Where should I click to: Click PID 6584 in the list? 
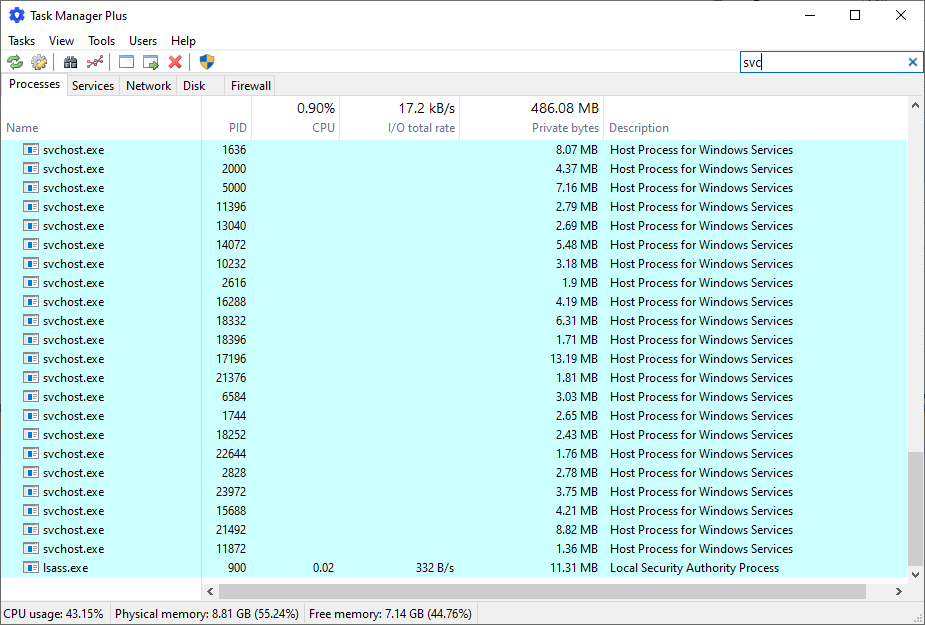click(x=234, y=397)
